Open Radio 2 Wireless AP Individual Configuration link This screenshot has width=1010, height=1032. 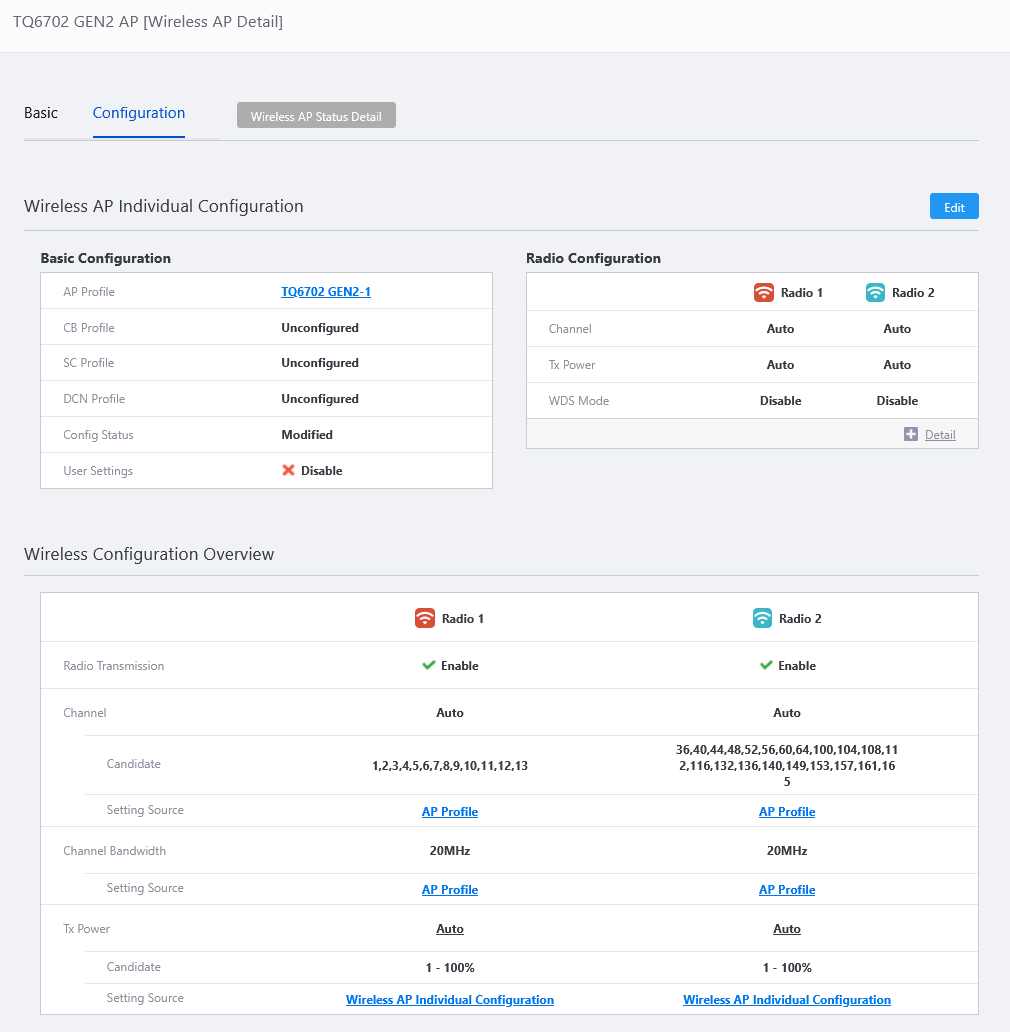coord(787,1000)
